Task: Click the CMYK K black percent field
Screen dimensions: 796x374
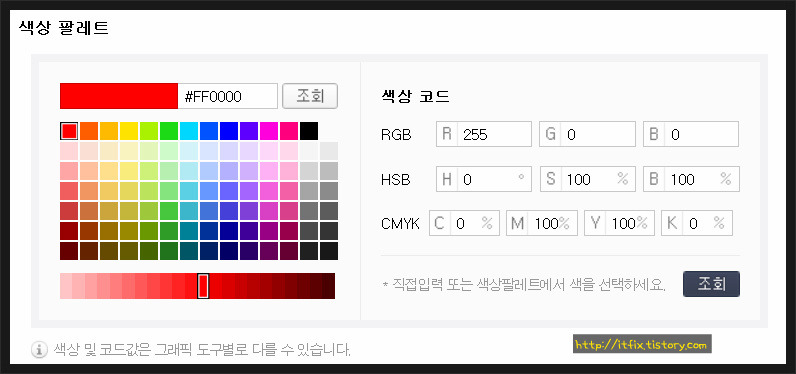Action: (697, 223)
